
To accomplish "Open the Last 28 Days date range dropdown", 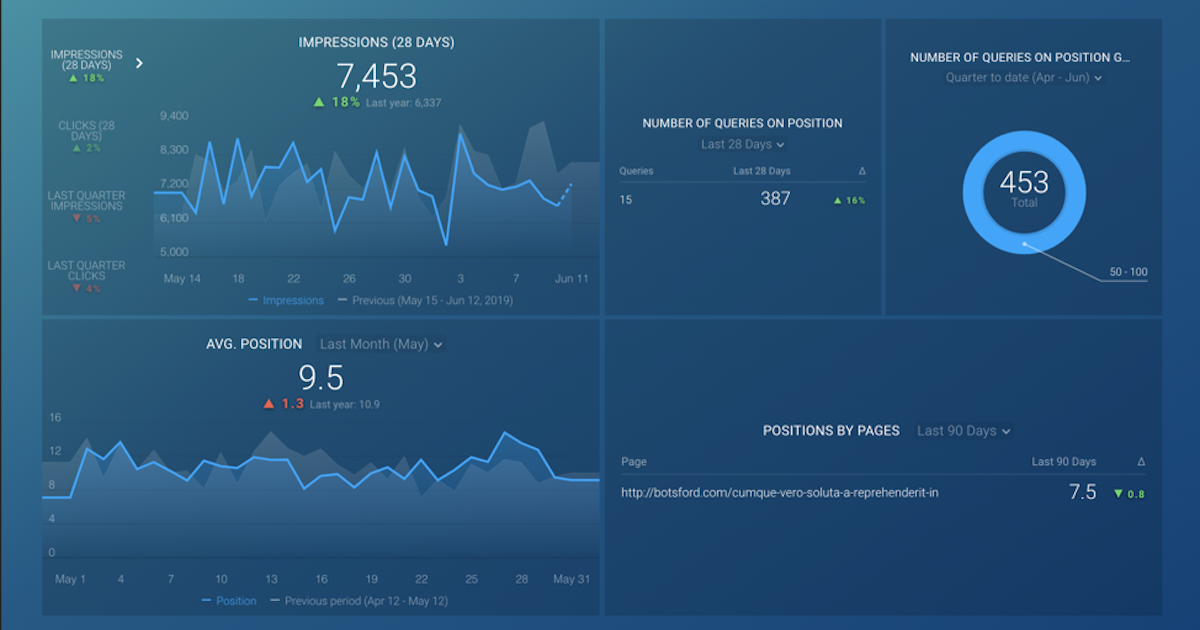I will point(742,145).
